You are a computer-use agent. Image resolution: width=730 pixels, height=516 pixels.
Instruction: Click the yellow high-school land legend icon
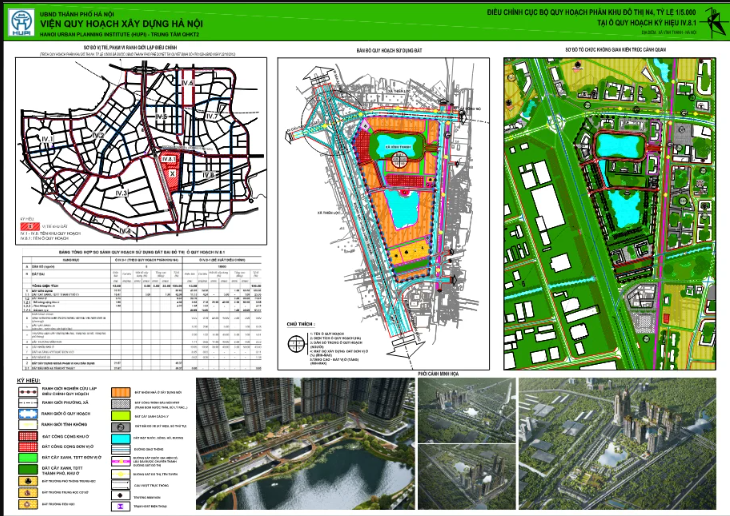coord(27,481)
